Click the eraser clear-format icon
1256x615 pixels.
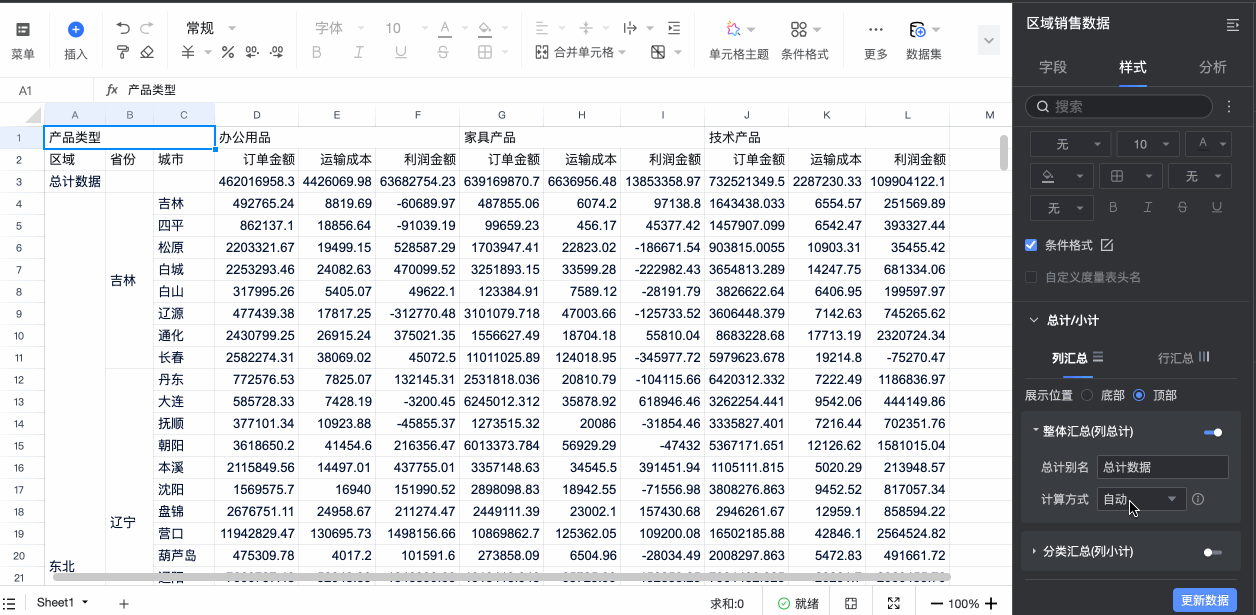click(147, 52)
